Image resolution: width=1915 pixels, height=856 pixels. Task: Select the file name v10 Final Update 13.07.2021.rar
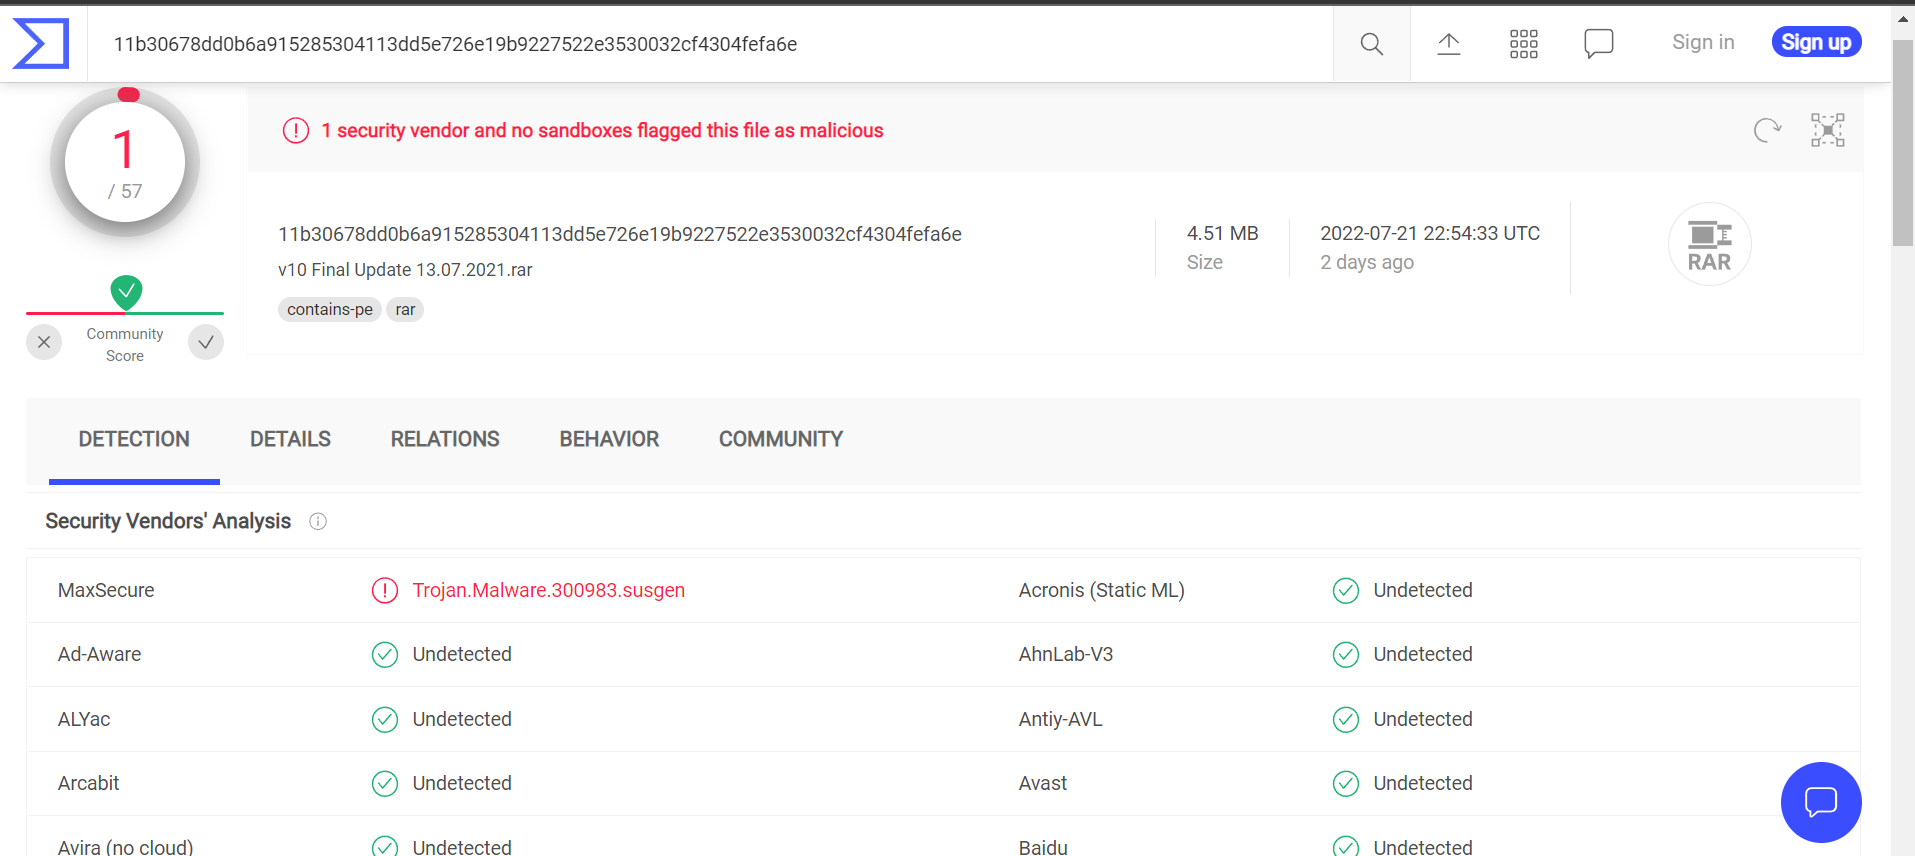click(405, 270)
